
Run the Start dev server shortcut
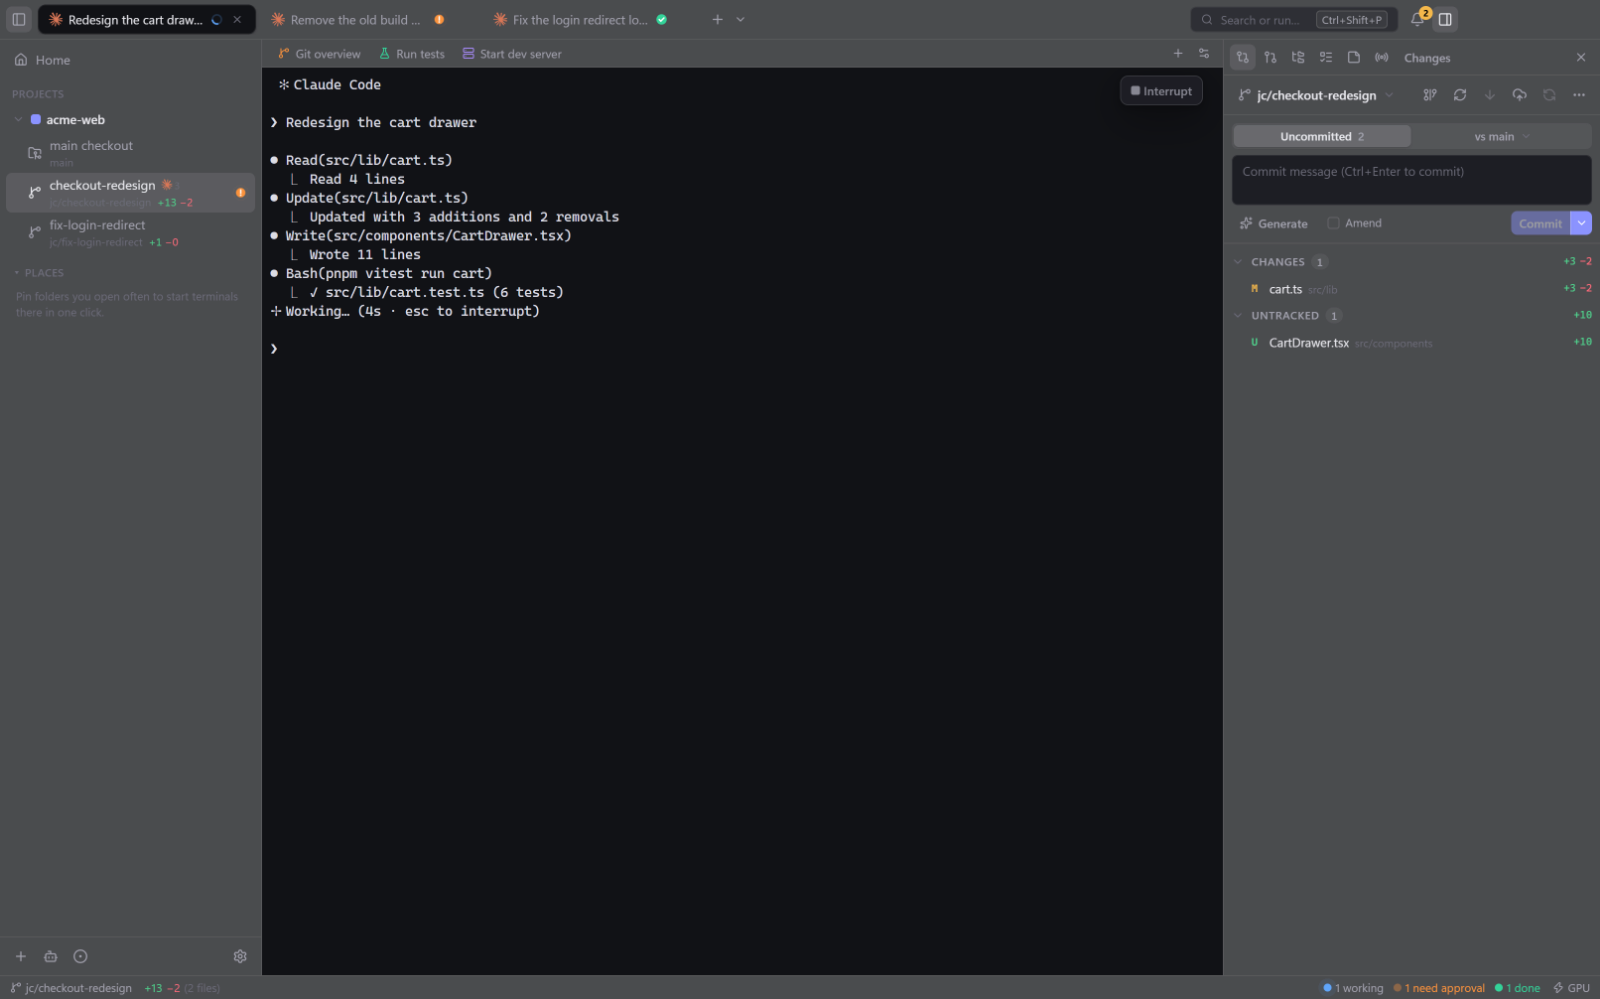pyautogui.click(x=512, y=54)
